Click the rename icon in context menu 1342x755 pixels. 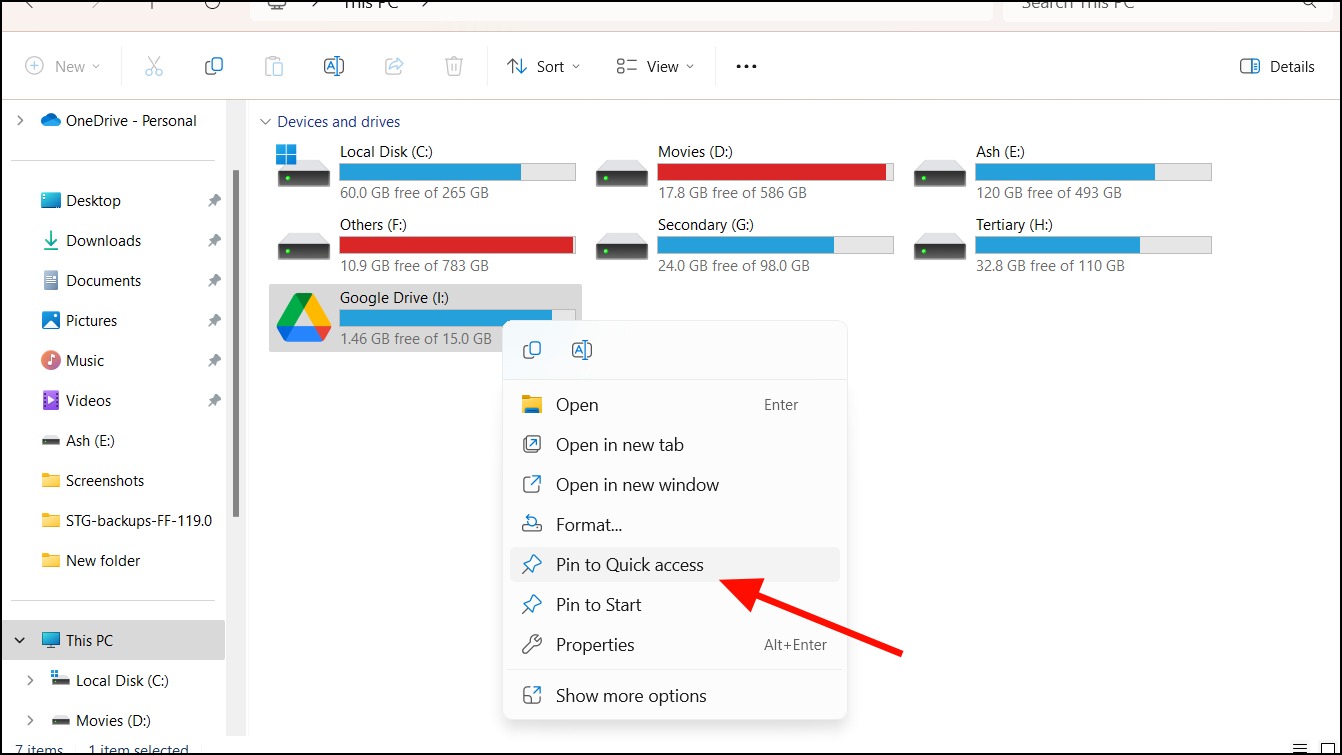point(581,350)
